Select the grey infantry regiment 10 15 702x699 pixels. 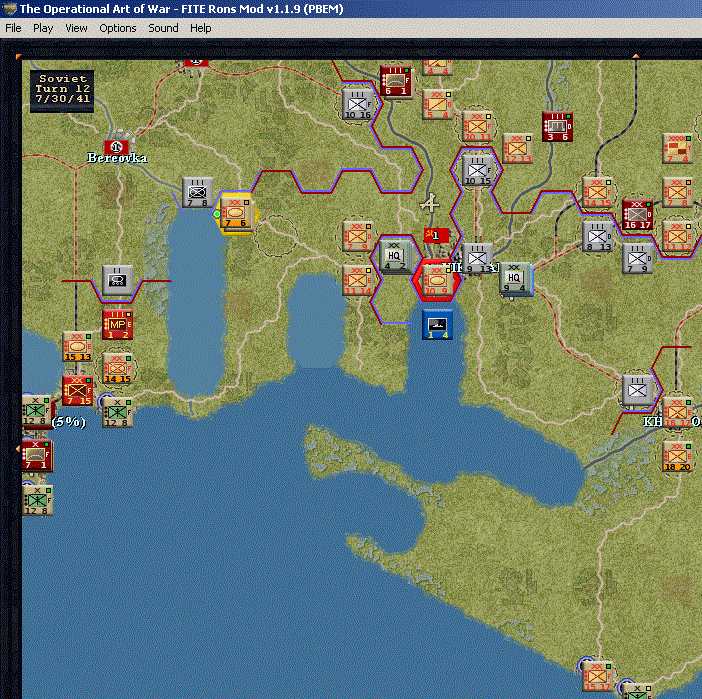pyautogui.click(x=477, y=171)
